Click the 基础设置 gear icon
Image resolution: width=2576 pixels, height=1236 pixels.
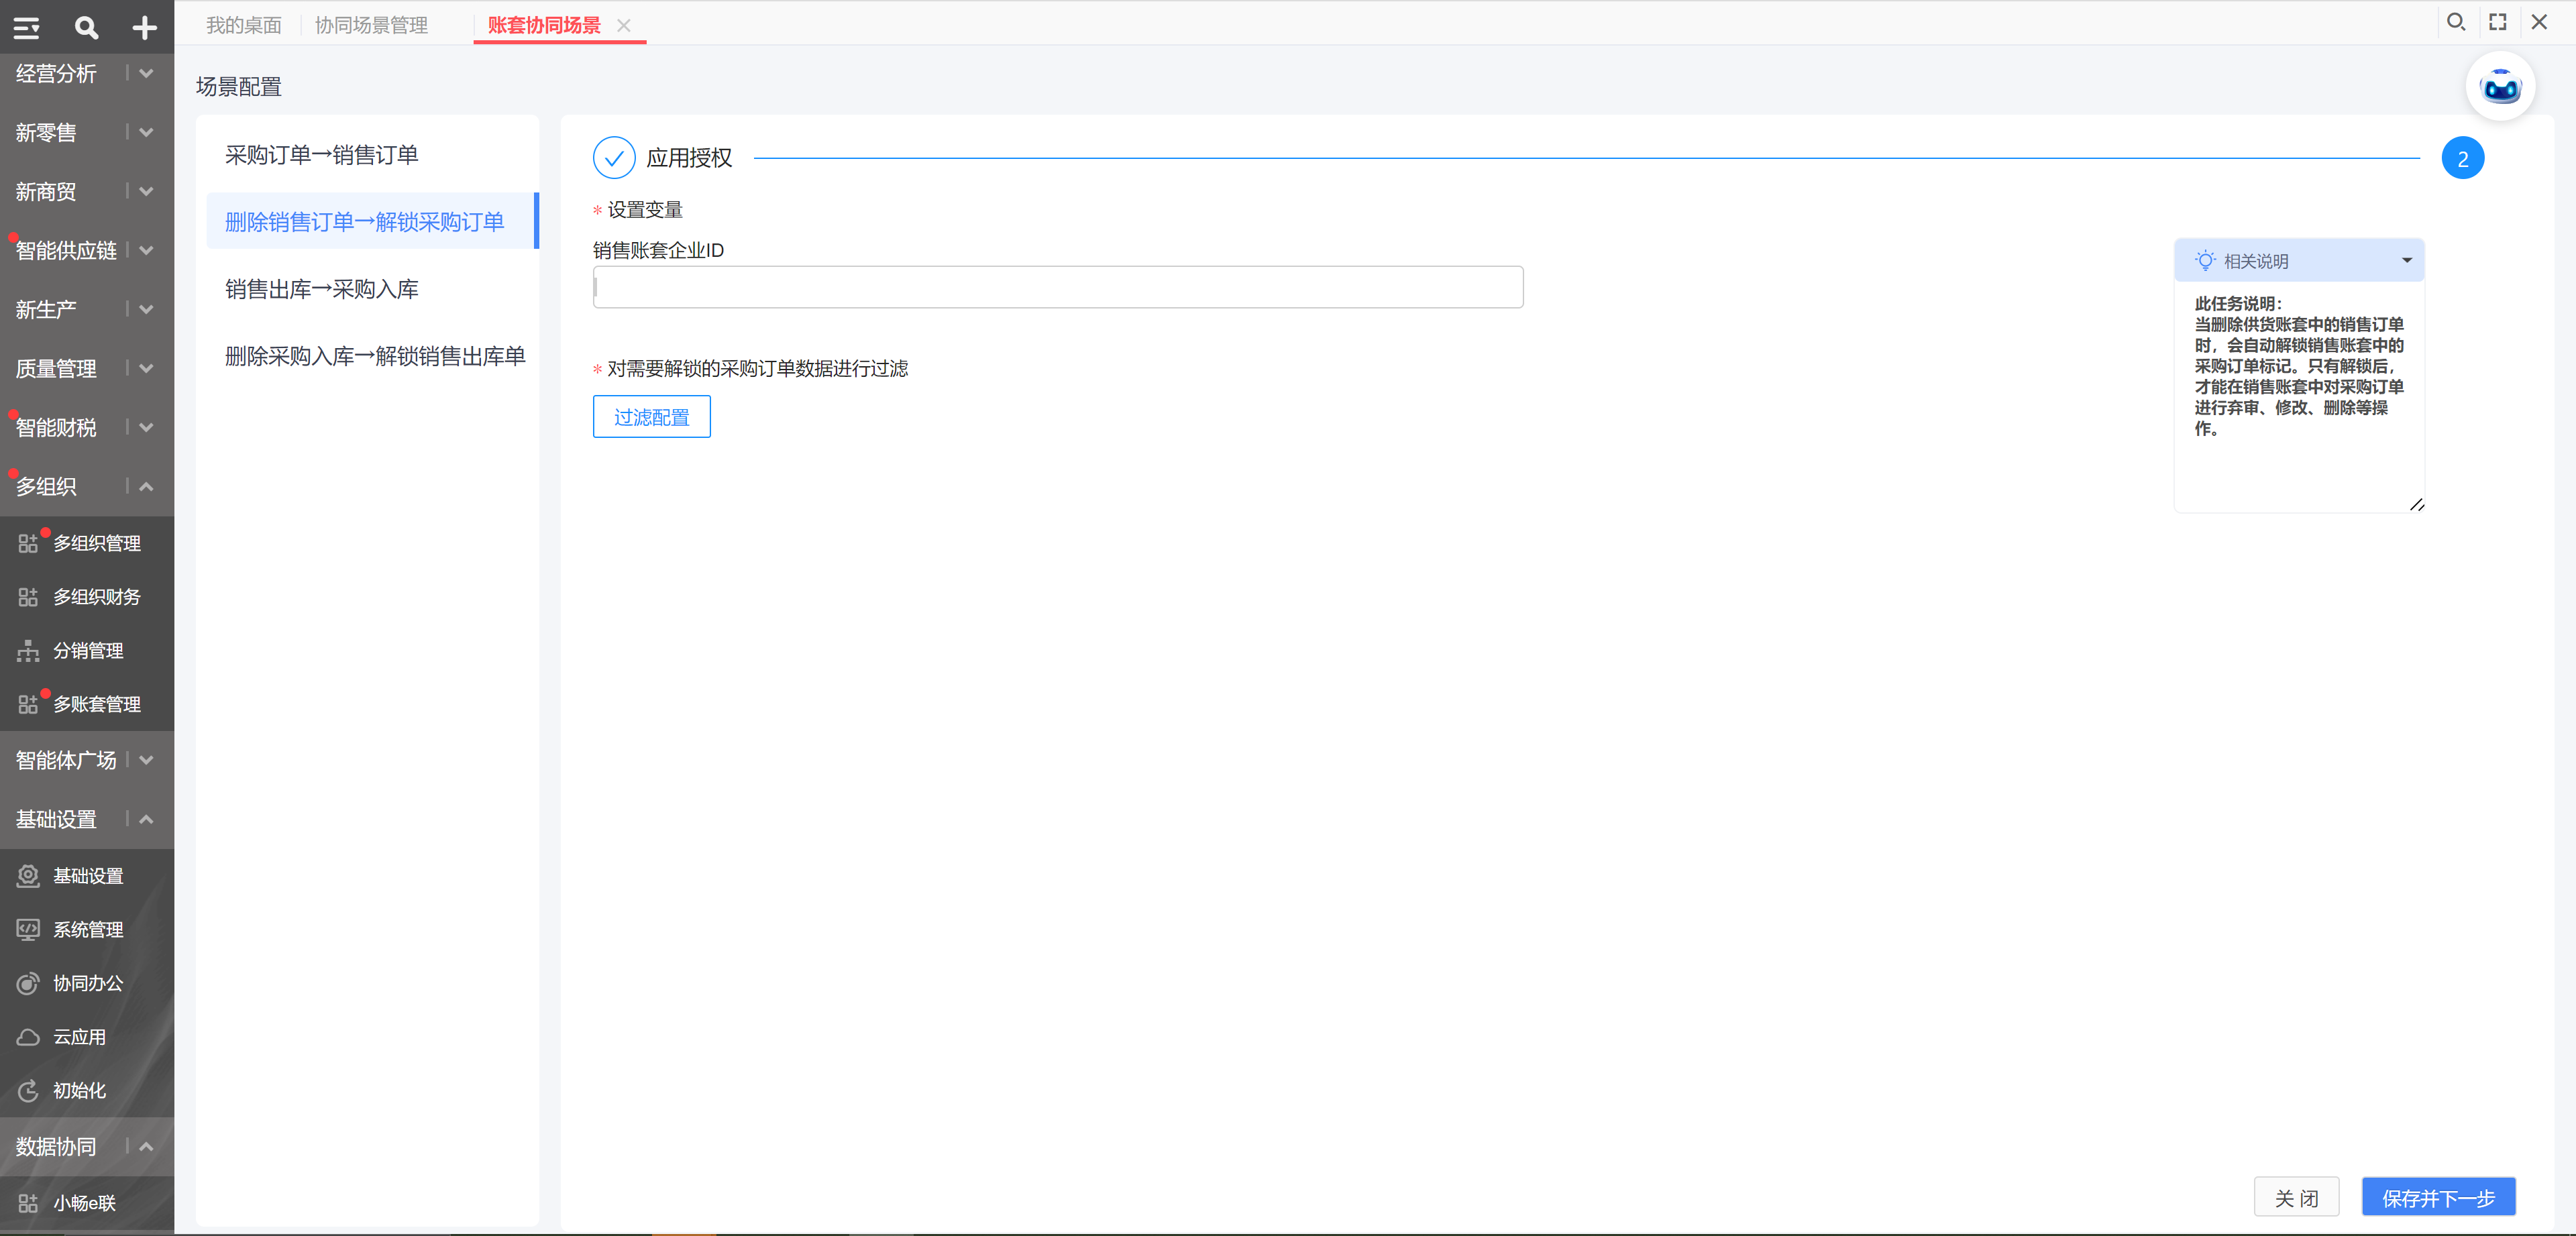tap(28, 876)
